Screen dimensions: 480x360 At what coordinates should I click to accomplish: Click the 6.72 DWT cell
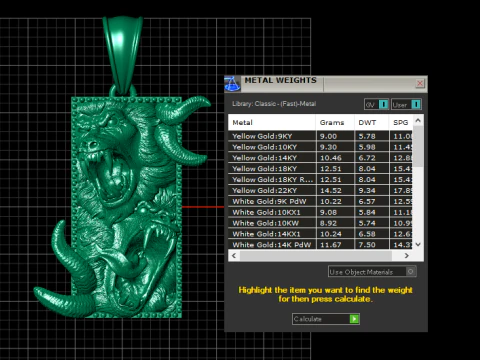point(372,158)
